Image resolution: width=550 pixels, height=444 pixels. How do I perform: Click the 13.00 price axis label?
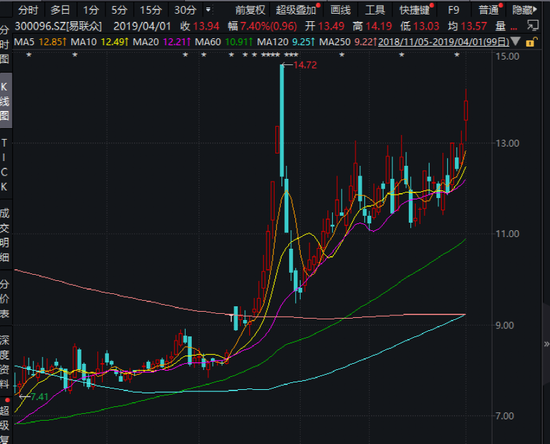(x=507, y=143)
